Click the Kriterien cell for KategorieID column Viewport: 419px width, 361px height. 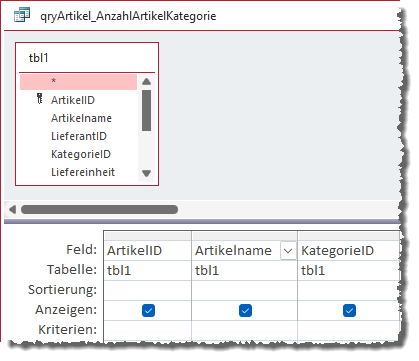pyautogui.click(x=348, y=330)
